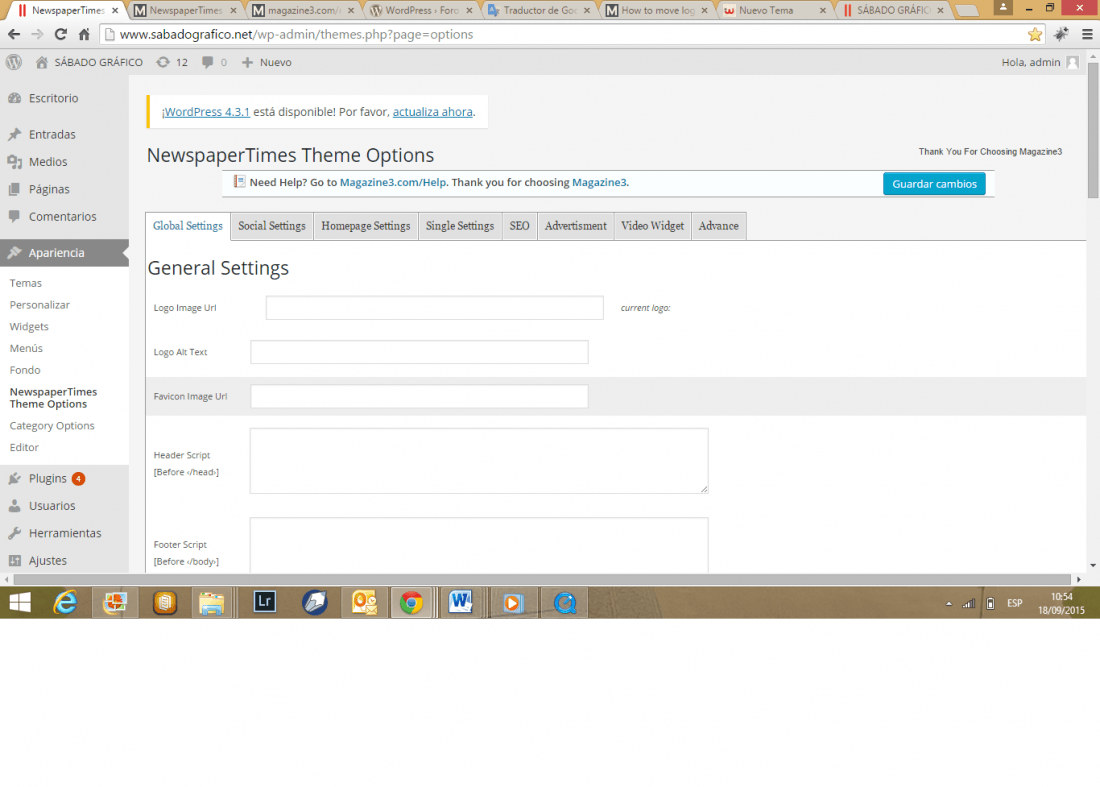Click the admin avatar next to Hola, admin

(x=1072, y=62)
